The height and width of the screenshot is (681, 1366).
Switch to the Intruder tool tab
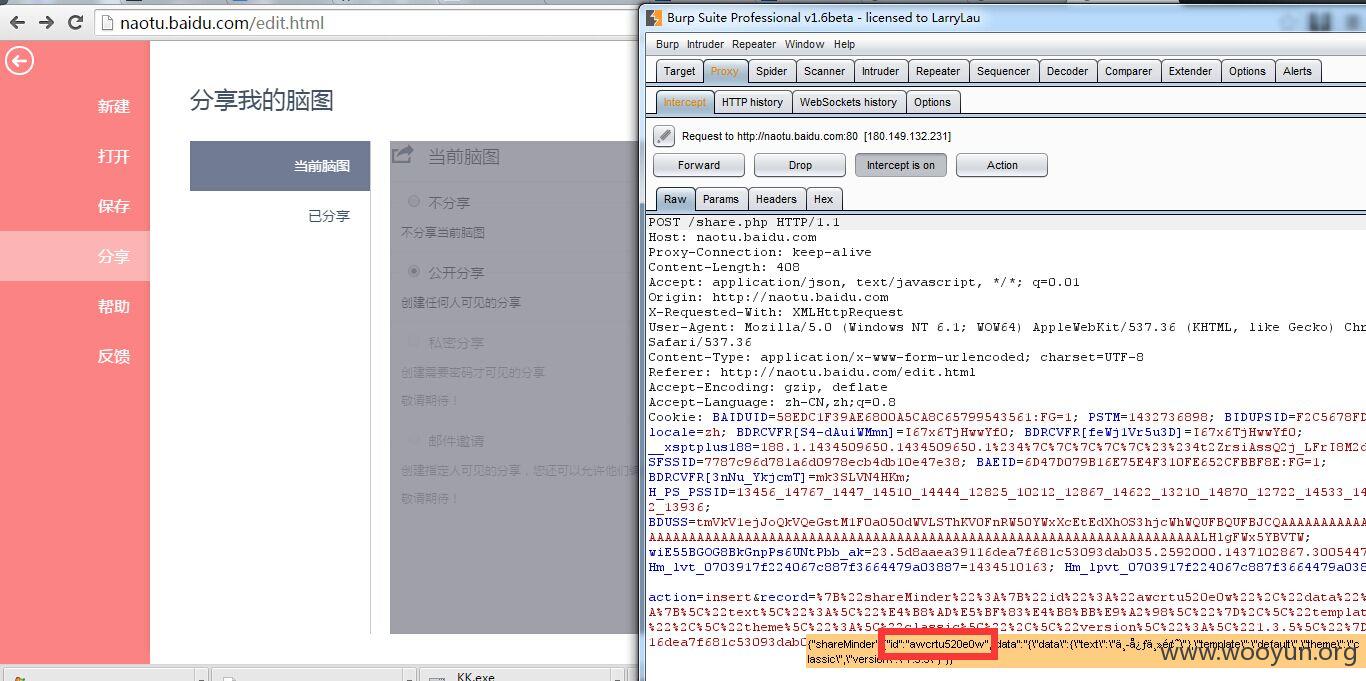tap(880, 71)
